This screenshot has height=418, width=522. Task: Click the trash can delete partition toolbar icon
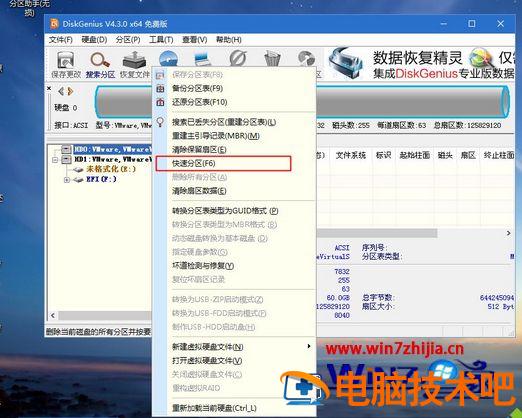pyautogui.click(x=272, y=59)
